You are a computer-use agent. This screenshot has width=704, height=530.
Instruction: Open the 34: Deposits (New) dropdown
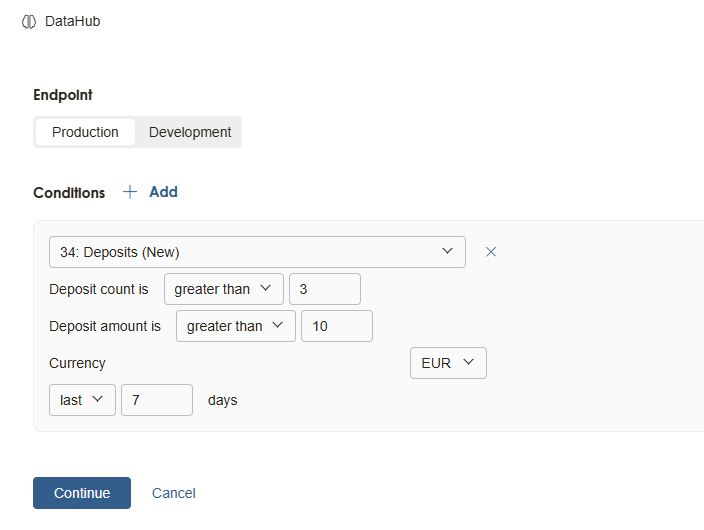click(x=257, y=252)
